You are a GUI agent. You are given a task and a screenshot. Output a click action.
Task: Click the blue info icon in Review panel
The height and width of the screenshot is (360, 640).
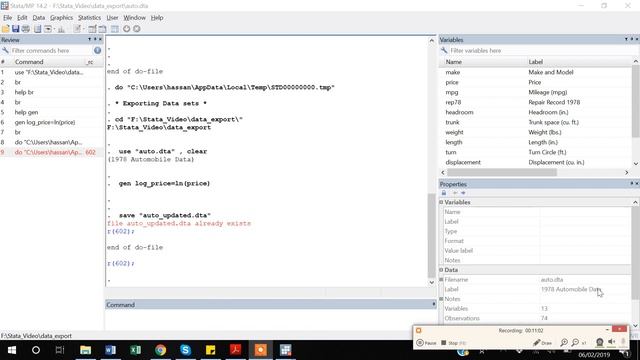pyautogui.click(x=98, y=50)
